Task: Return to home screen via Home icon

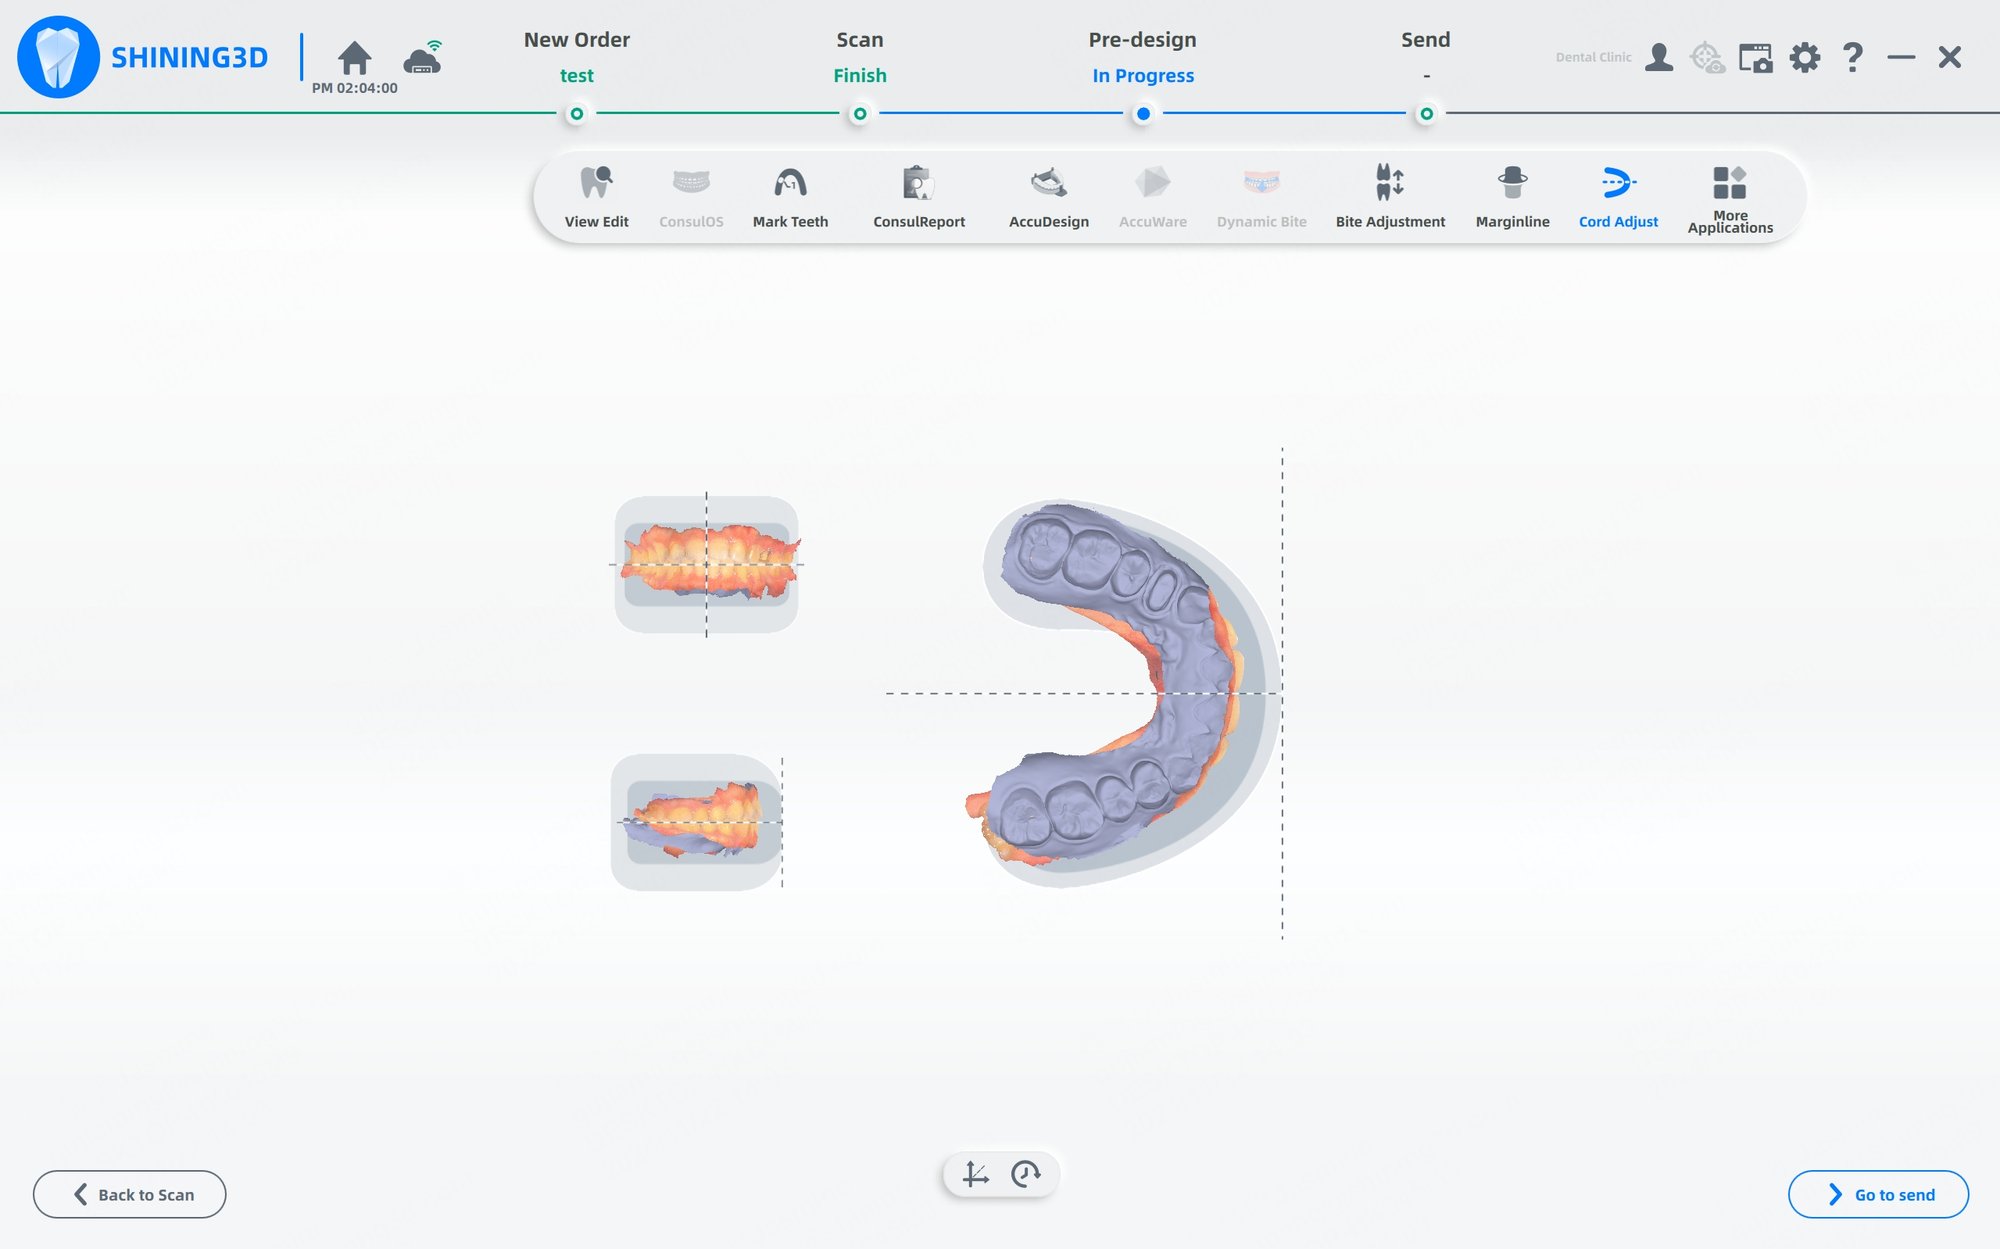Action: pyautogui.click(x=356, y=58)
